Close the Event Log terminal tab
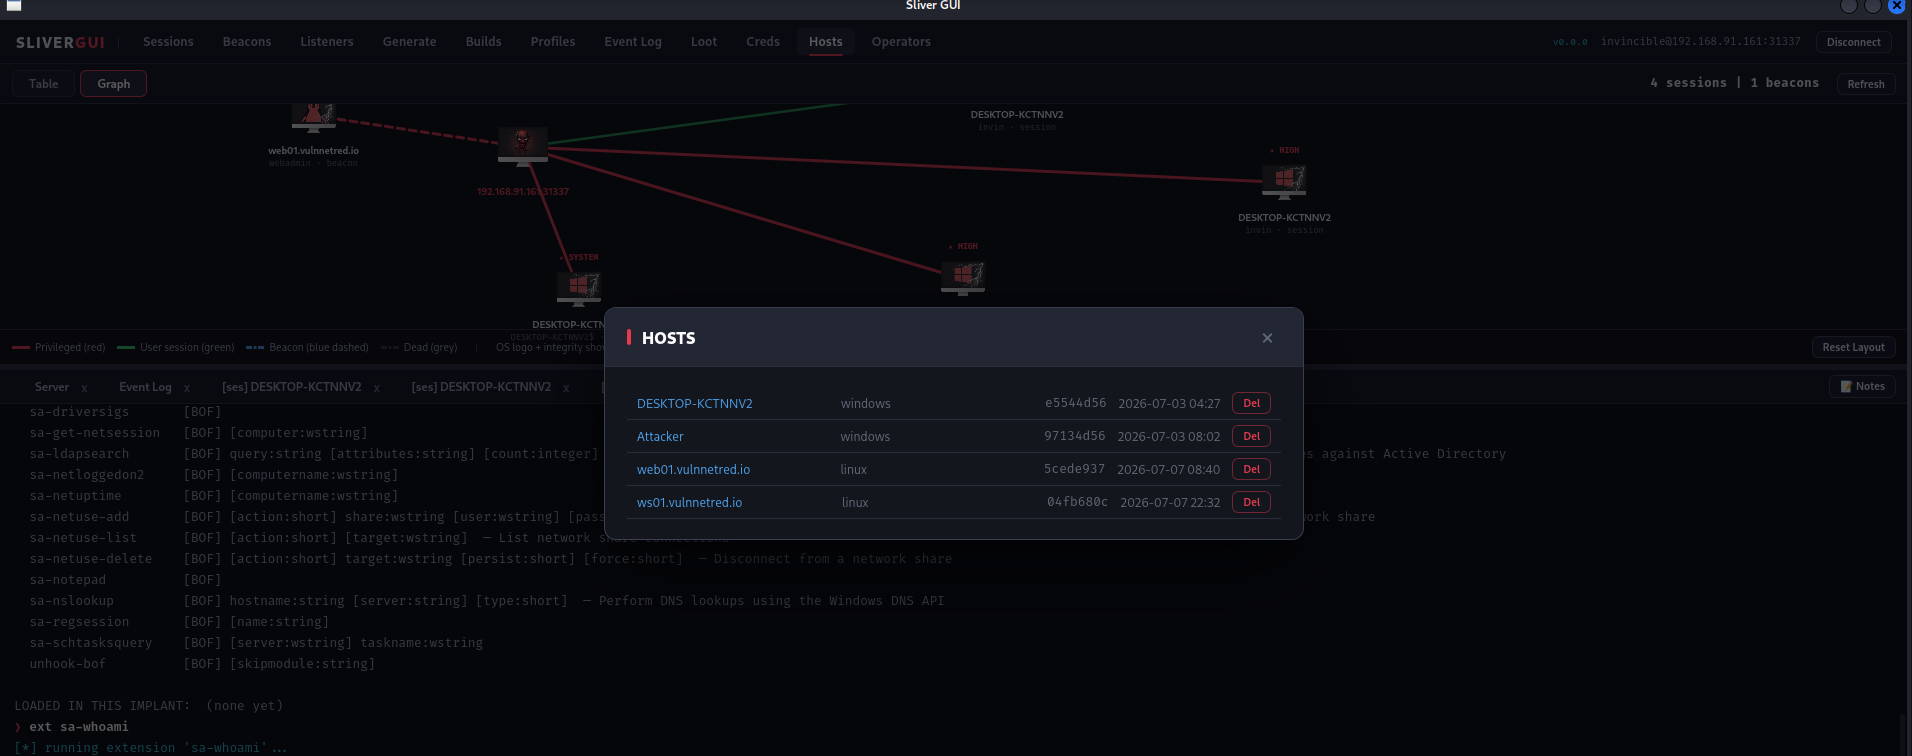The height and width of the screenshot is (756, 1912). coord(187,388)
